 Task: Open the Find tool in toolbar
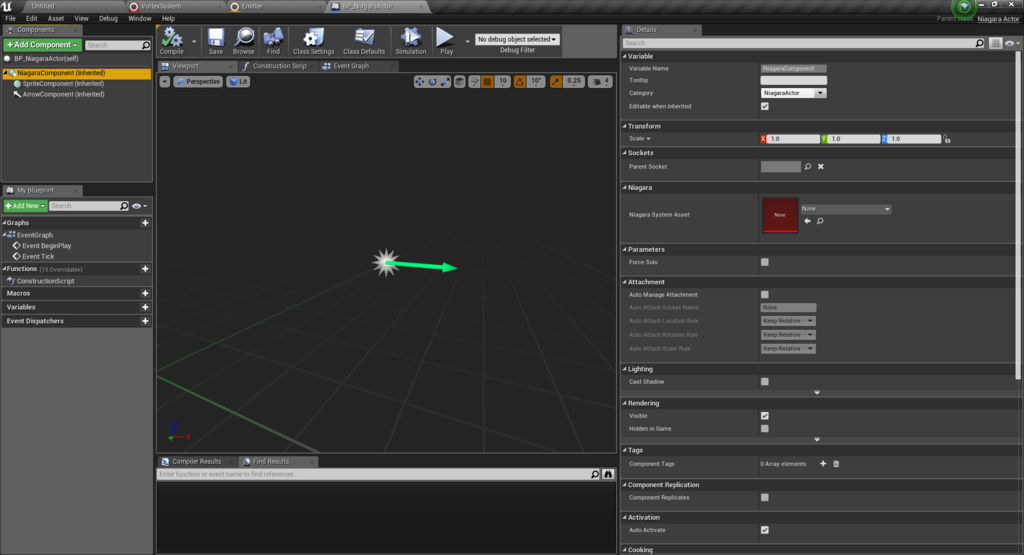tap(273, 40)
